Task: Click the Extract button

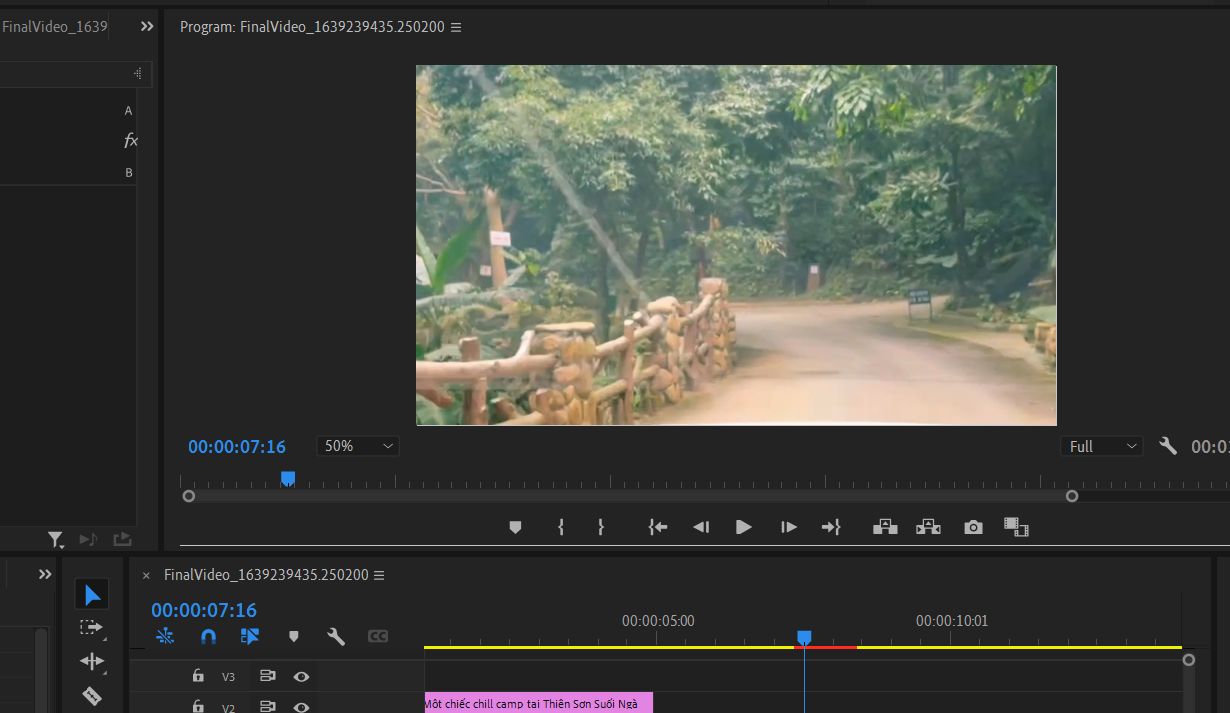Action: pos(929,527)
